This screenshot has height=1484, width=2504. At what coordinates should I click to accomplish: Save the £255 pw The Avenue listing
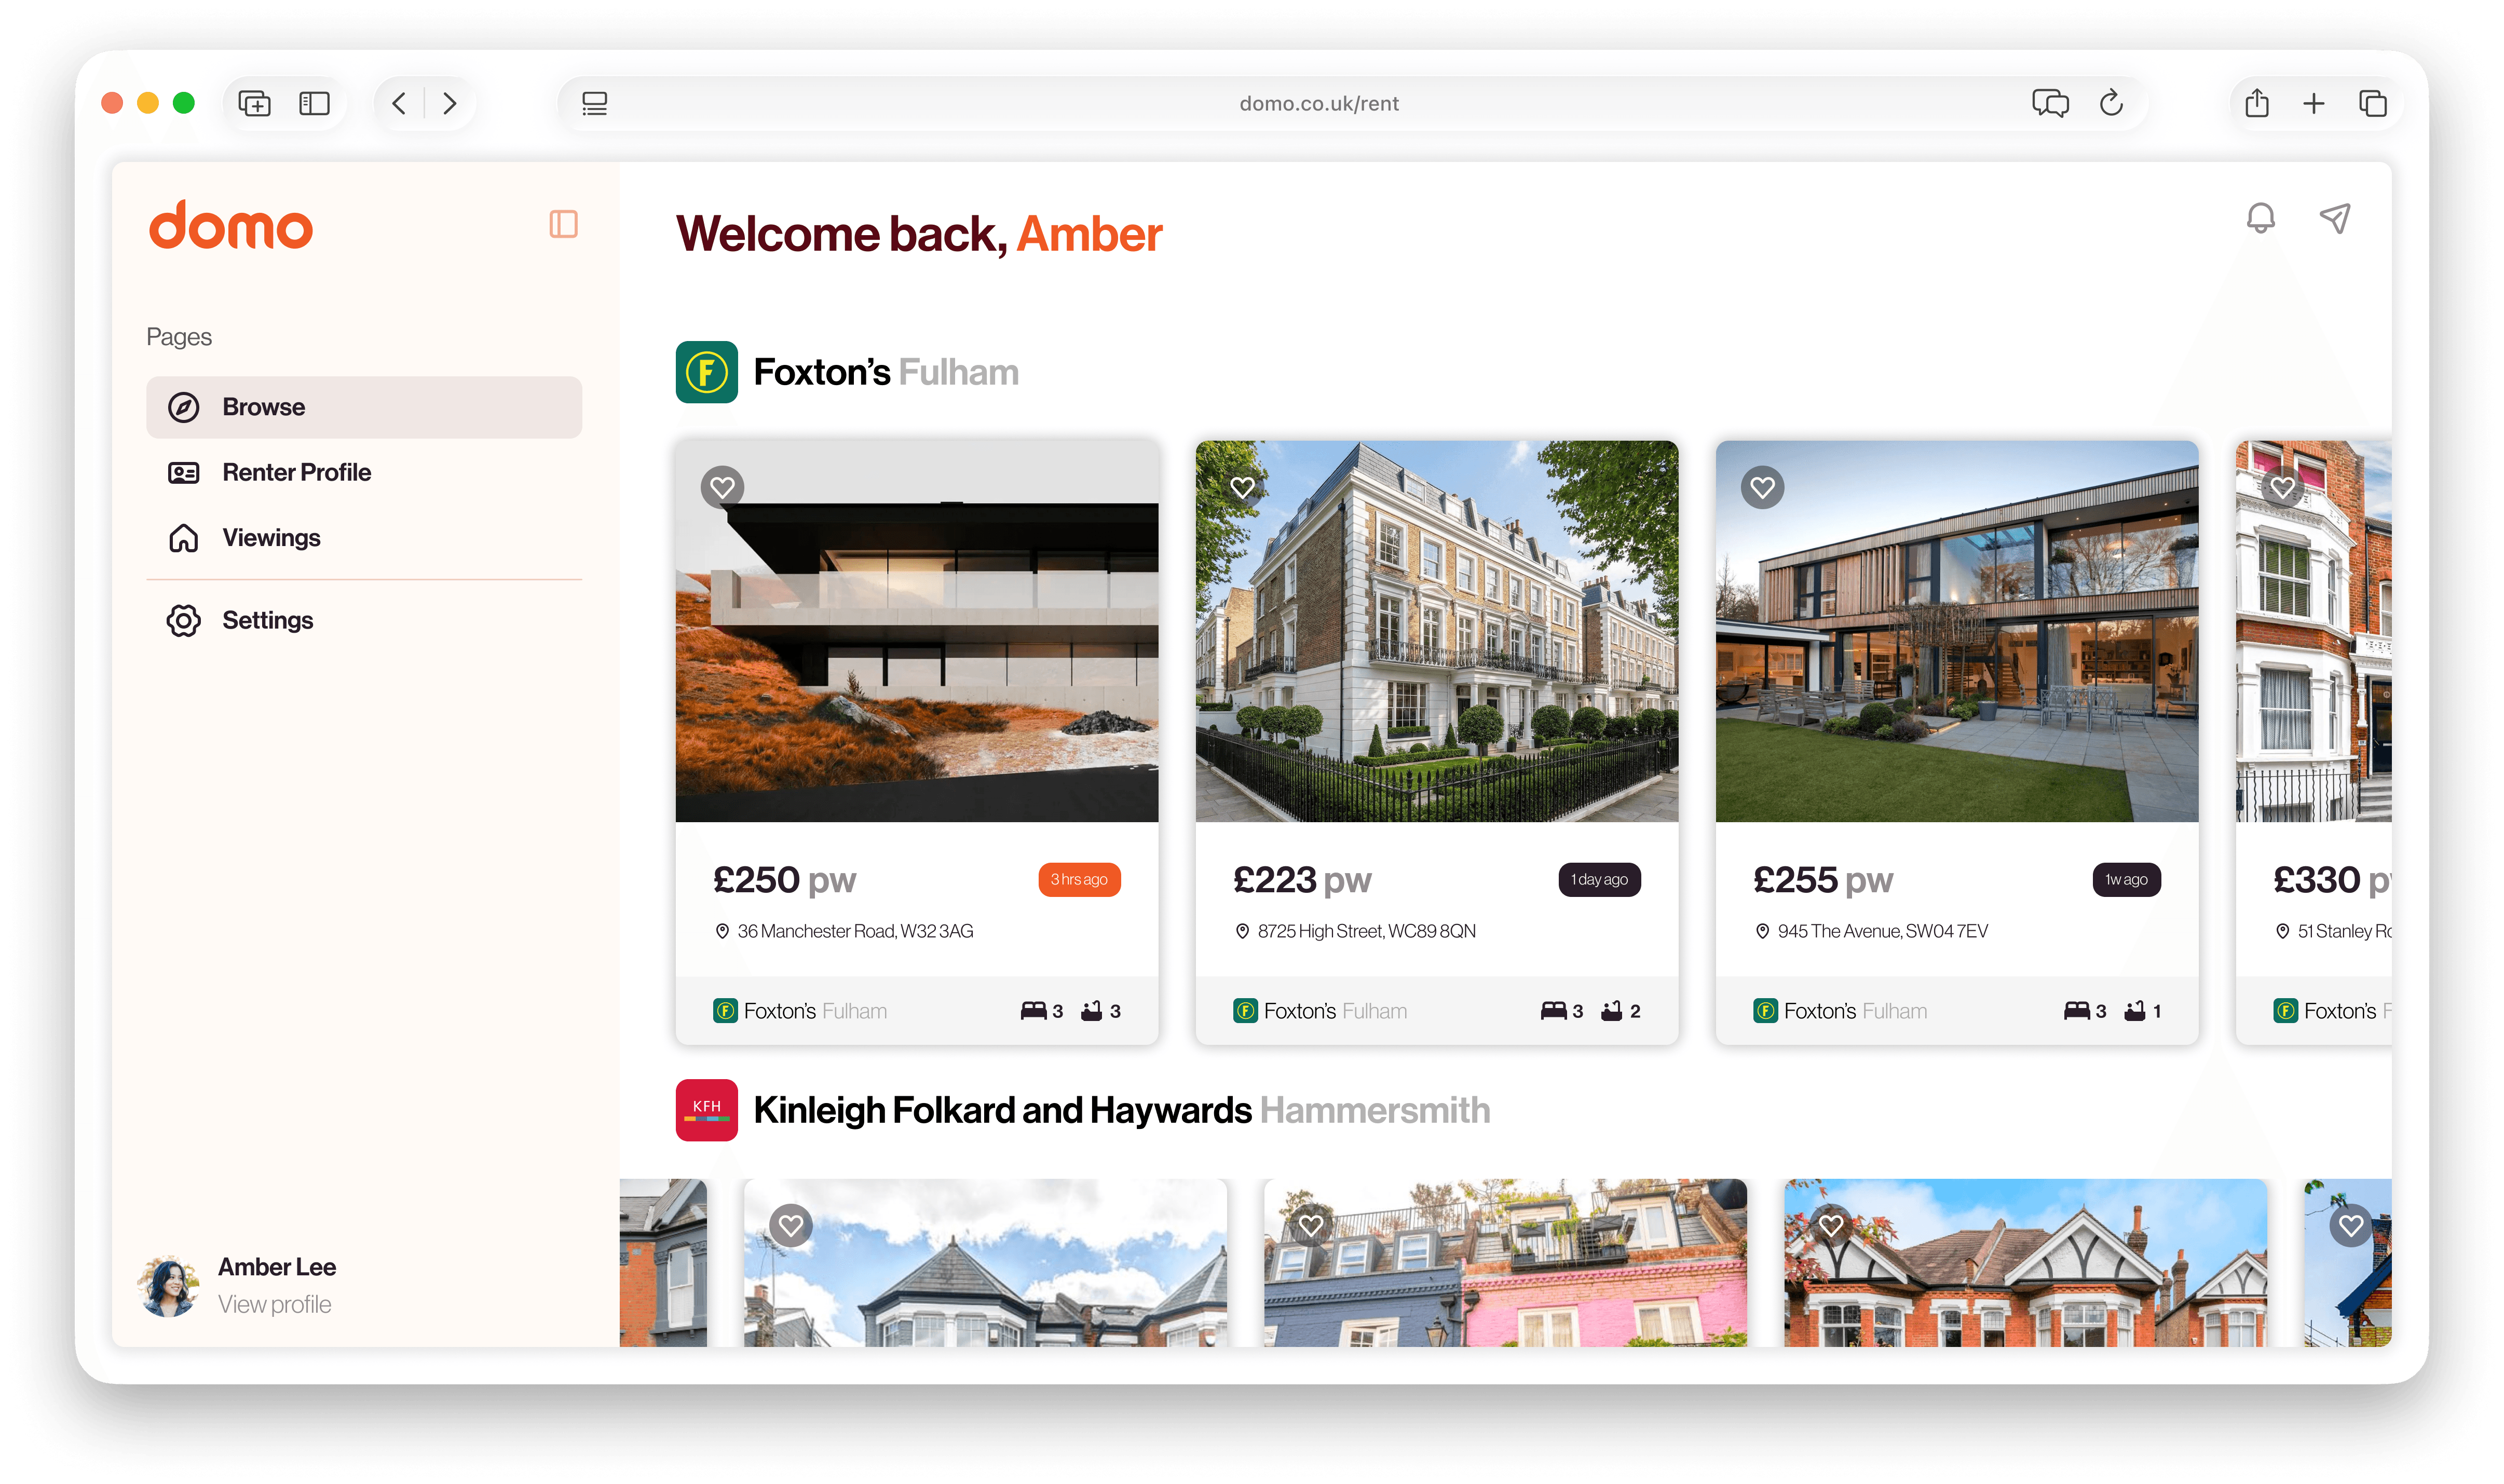click(x=1762, y=487)
